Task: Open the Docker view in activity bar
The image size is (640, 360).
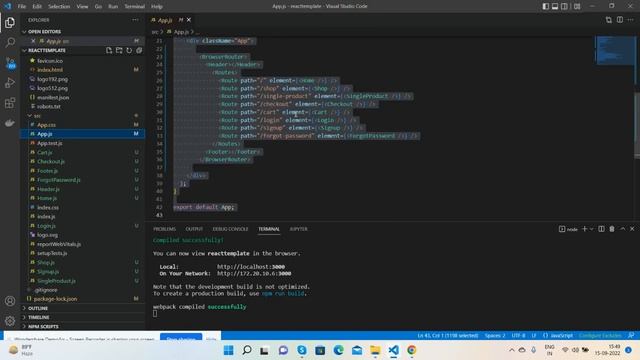Action: coord(10,123)
